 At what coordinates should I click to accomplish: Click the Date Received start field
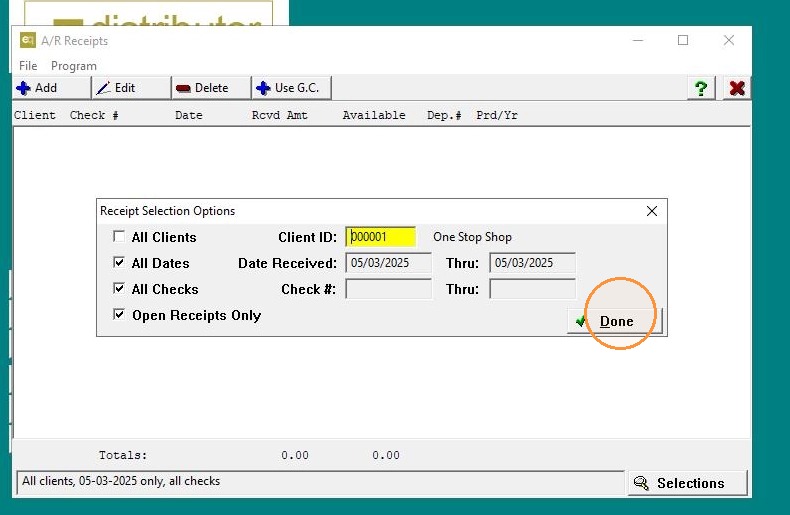point(388,263)
